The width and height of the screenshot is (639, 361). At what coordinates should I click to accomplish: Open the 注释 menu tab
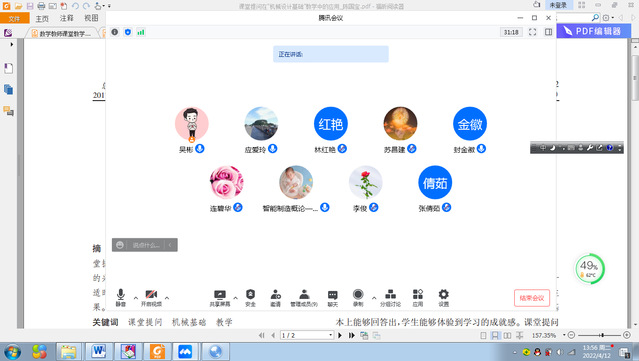pos(66,18)
